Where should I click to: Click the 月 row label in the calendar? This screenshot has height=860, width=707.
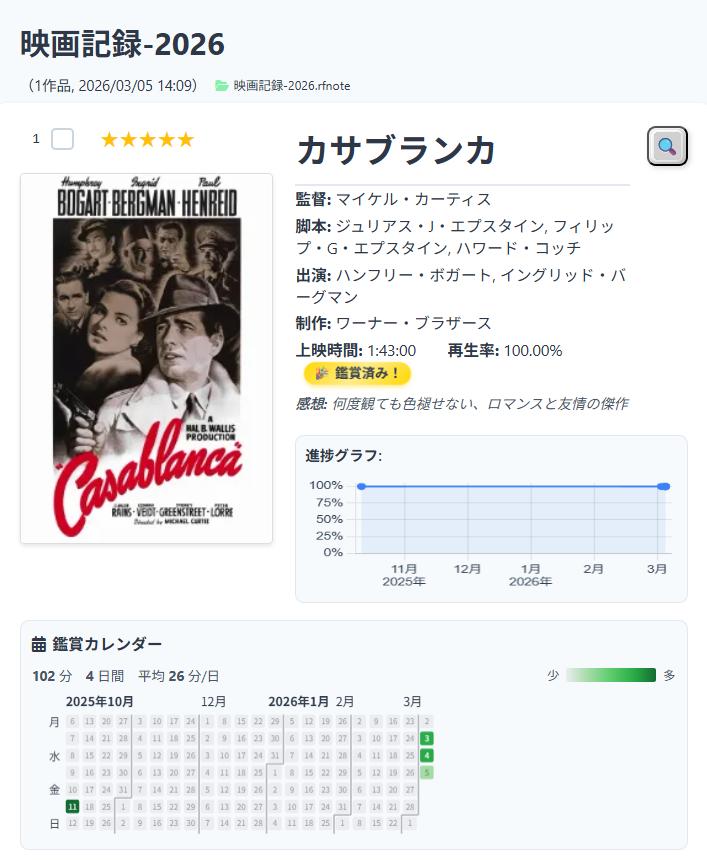pos(55,721)
